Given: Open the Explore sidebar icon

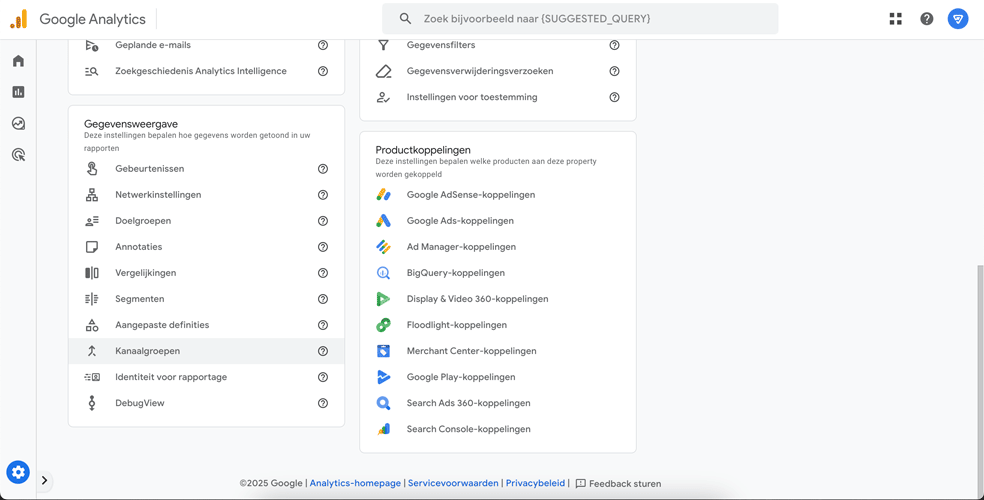Looking at the screenshot, I should click(18, 124).
